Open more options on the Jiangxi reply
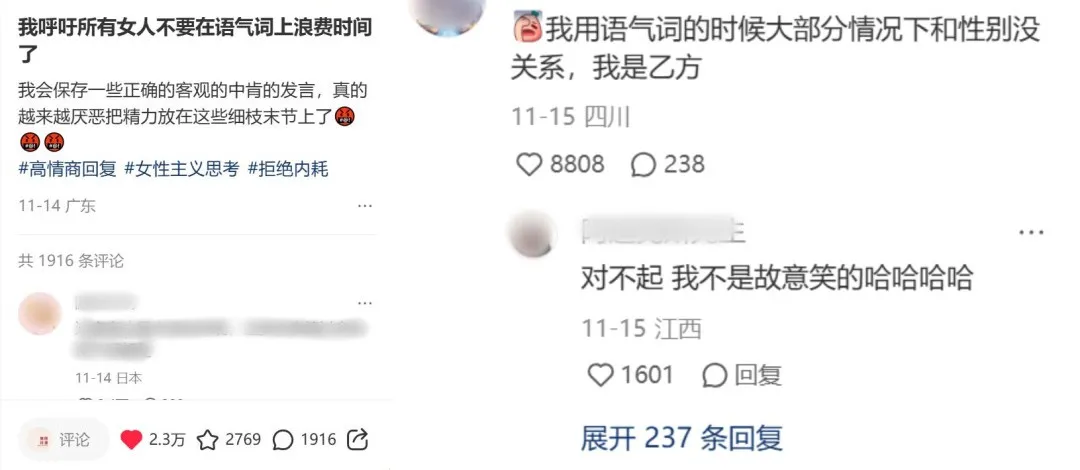1080x470 pixels. pos(1031,233)
